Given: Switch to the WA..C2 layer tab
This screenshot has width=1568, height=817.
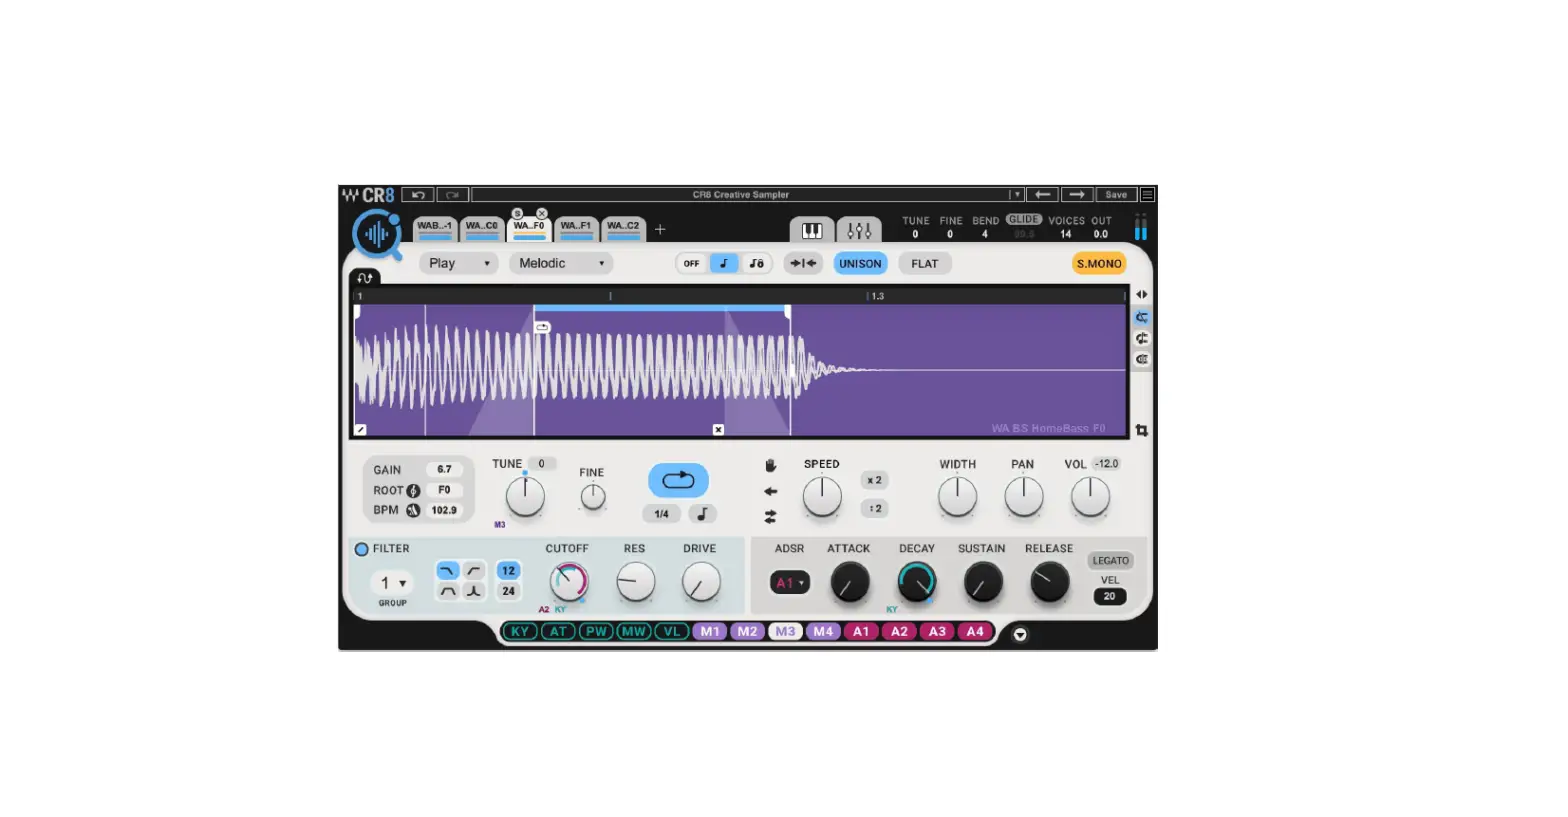Looking at the screenshot, I should [x=623, y=229].
